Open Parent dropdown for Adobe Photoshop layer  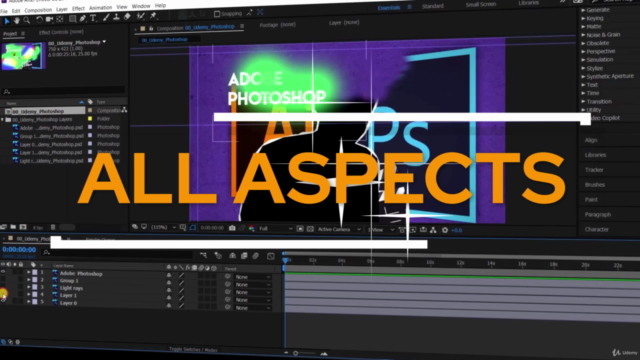pos(253,277)
